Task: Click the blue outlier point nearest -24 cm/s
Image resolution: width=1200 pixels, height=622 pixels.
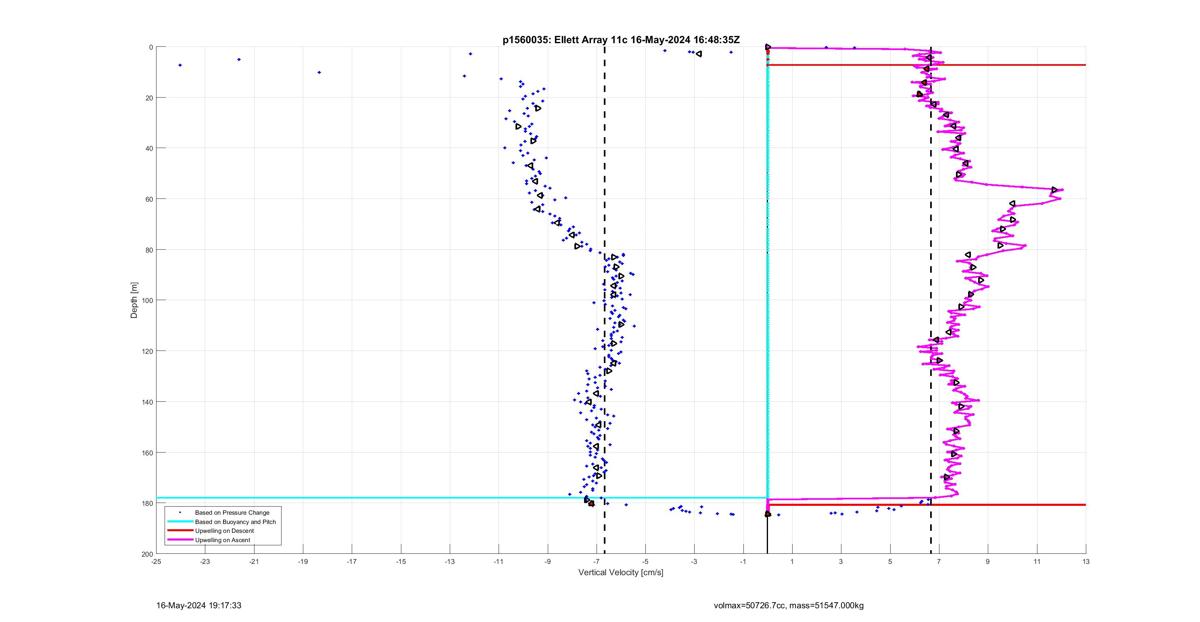Action: click(x=180, y=65)
